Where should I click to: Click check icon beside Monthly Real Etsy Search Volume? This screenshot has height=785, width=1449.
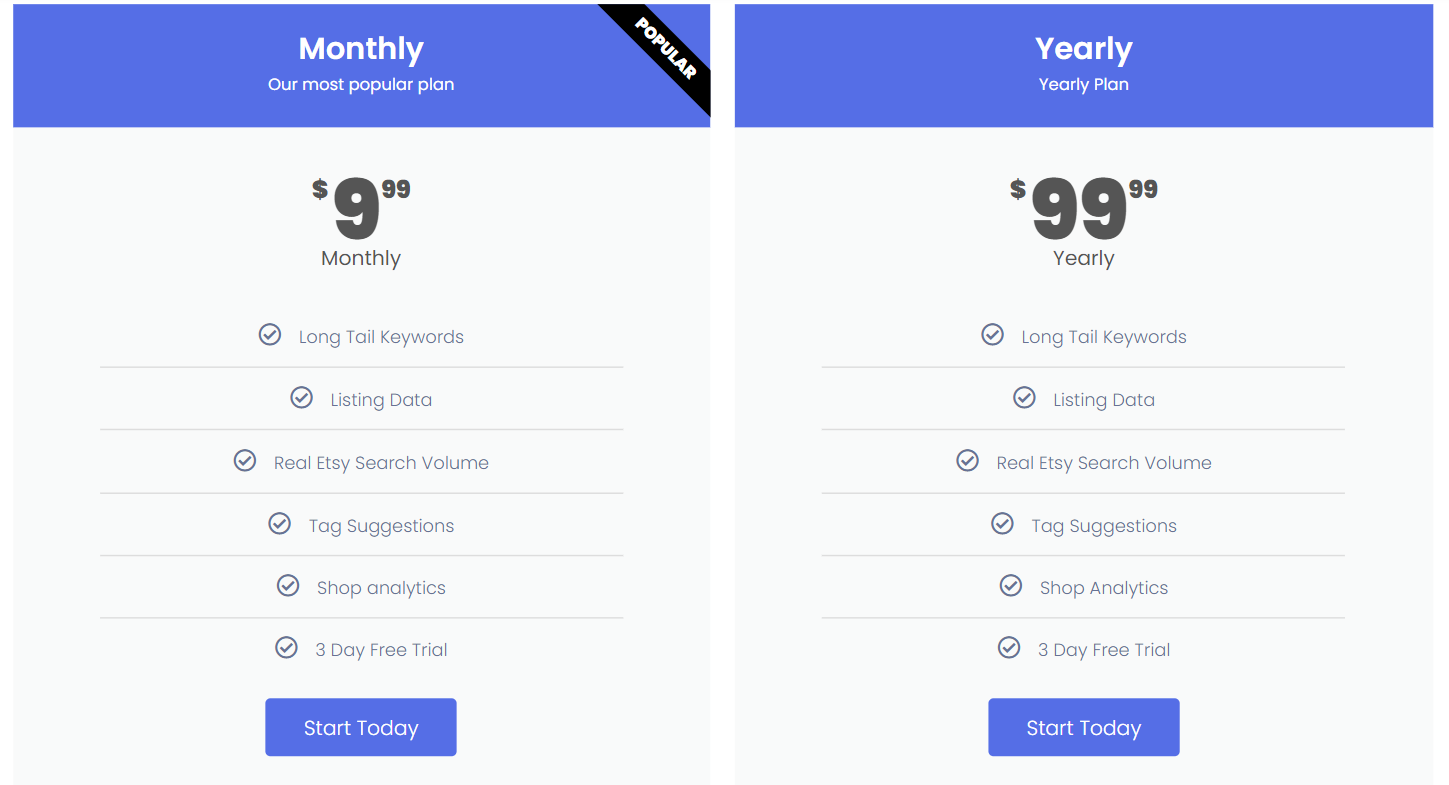245,461
